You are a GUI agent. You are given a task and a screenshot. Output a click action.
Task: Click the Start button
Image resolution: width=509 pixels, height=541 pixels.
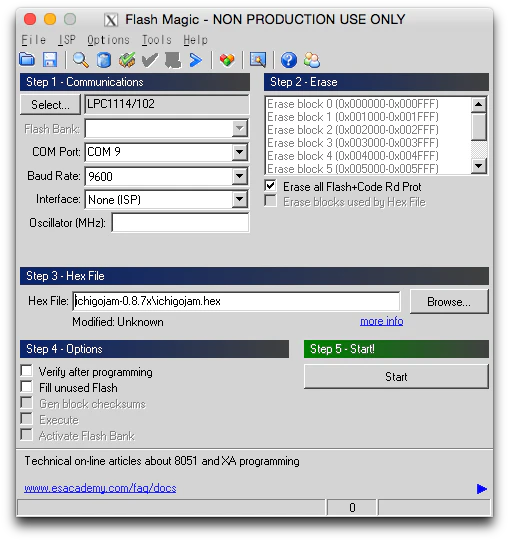(x=396, y=376)
